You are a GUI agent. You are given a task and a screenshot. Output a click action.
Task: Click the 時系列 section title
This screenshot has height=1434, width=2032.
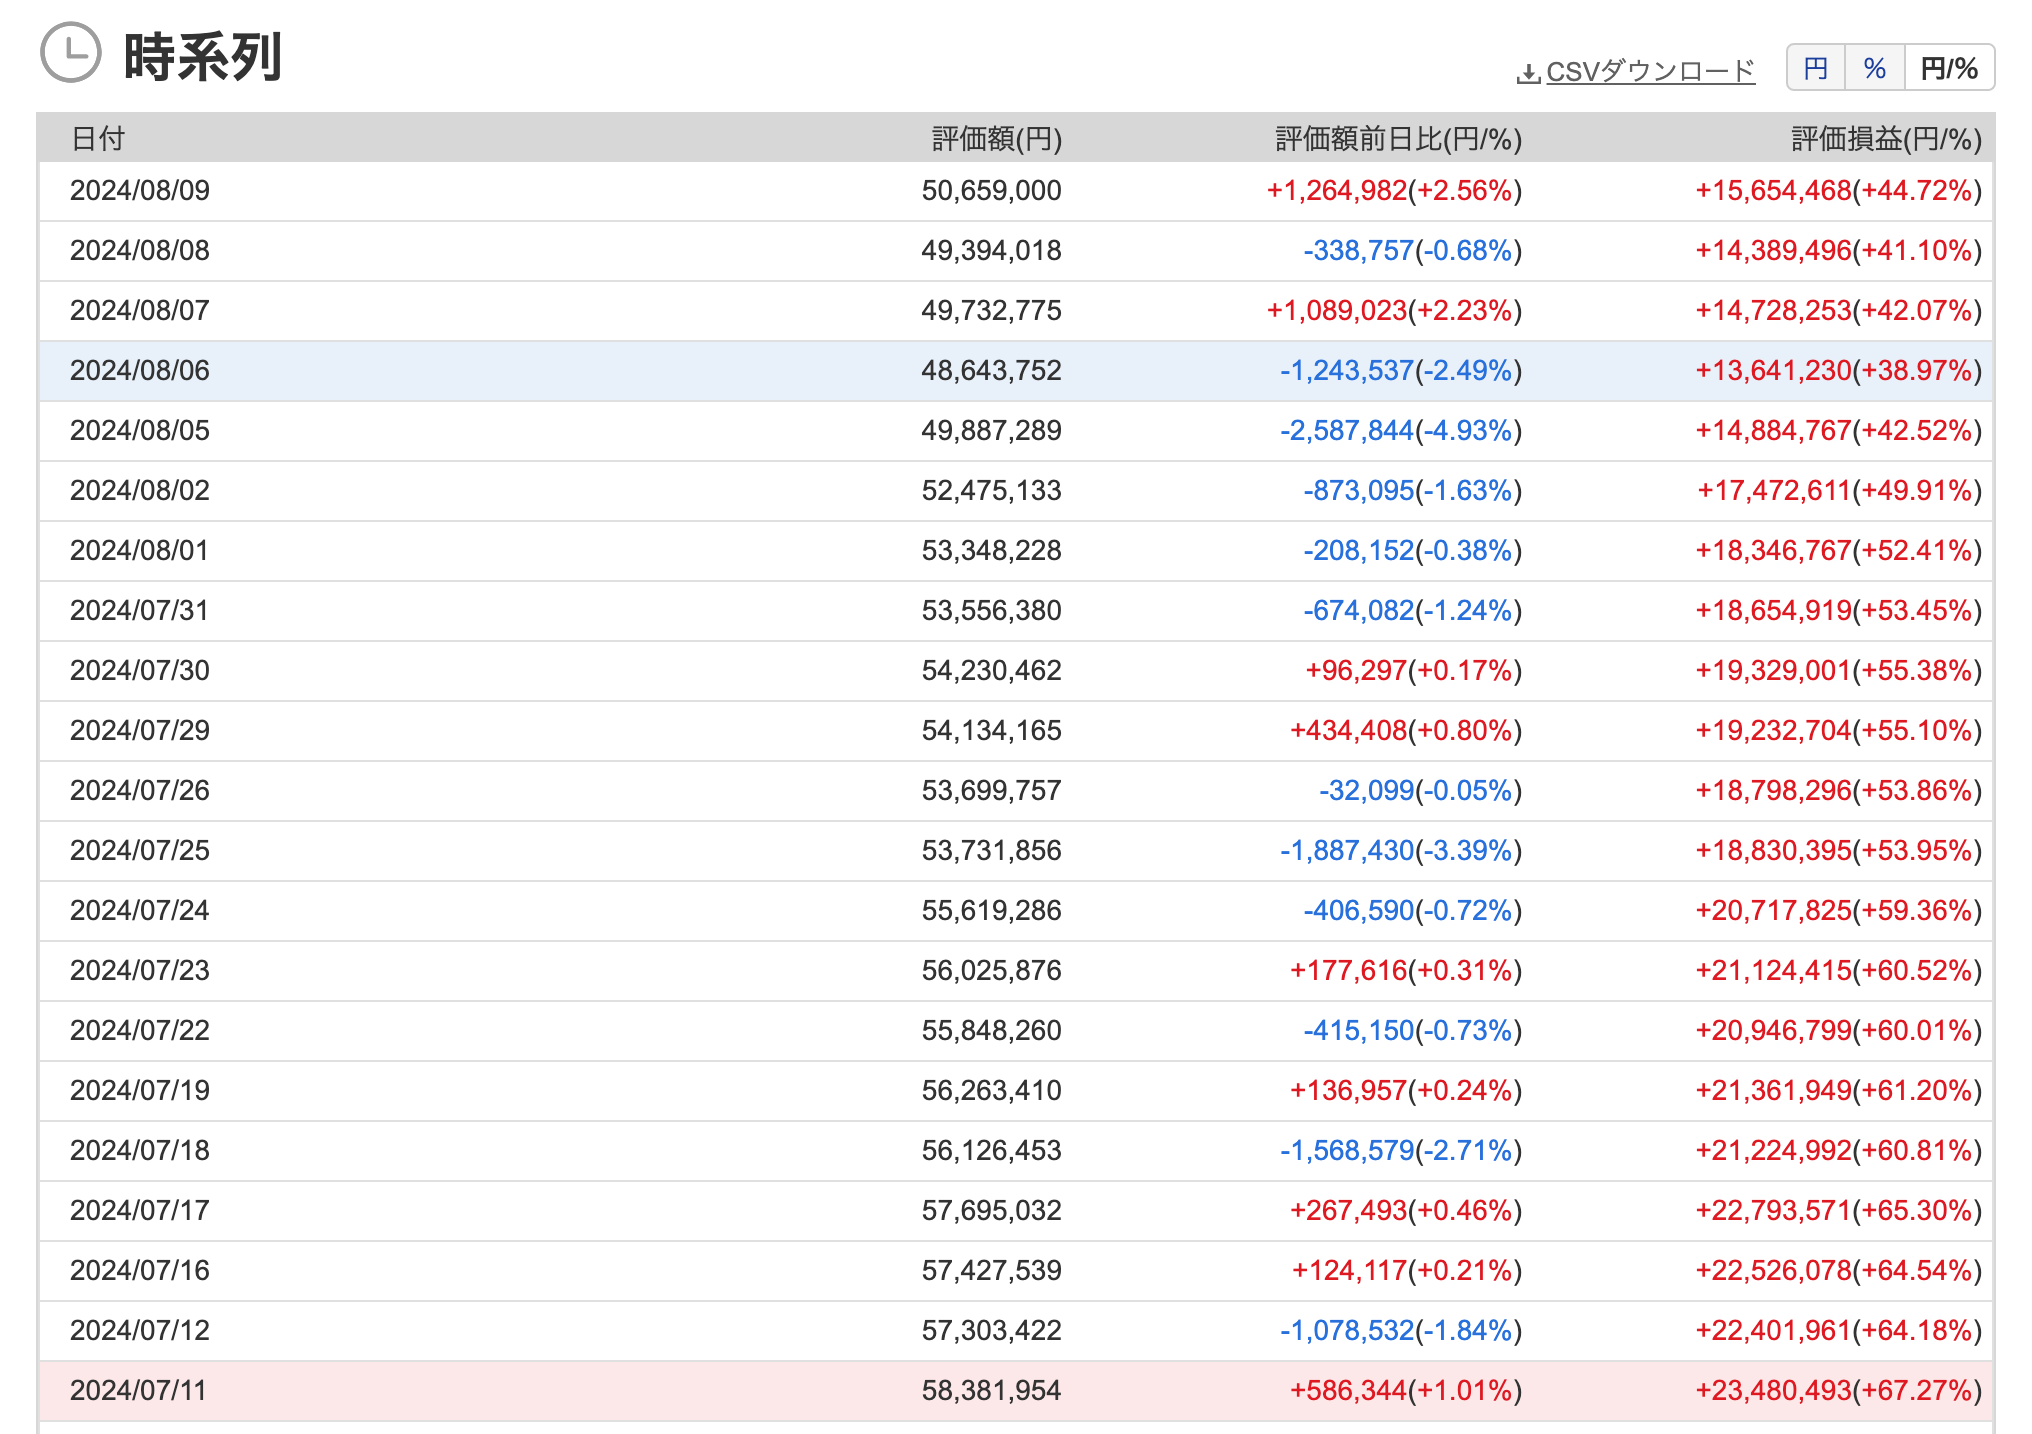click(203, 56)
